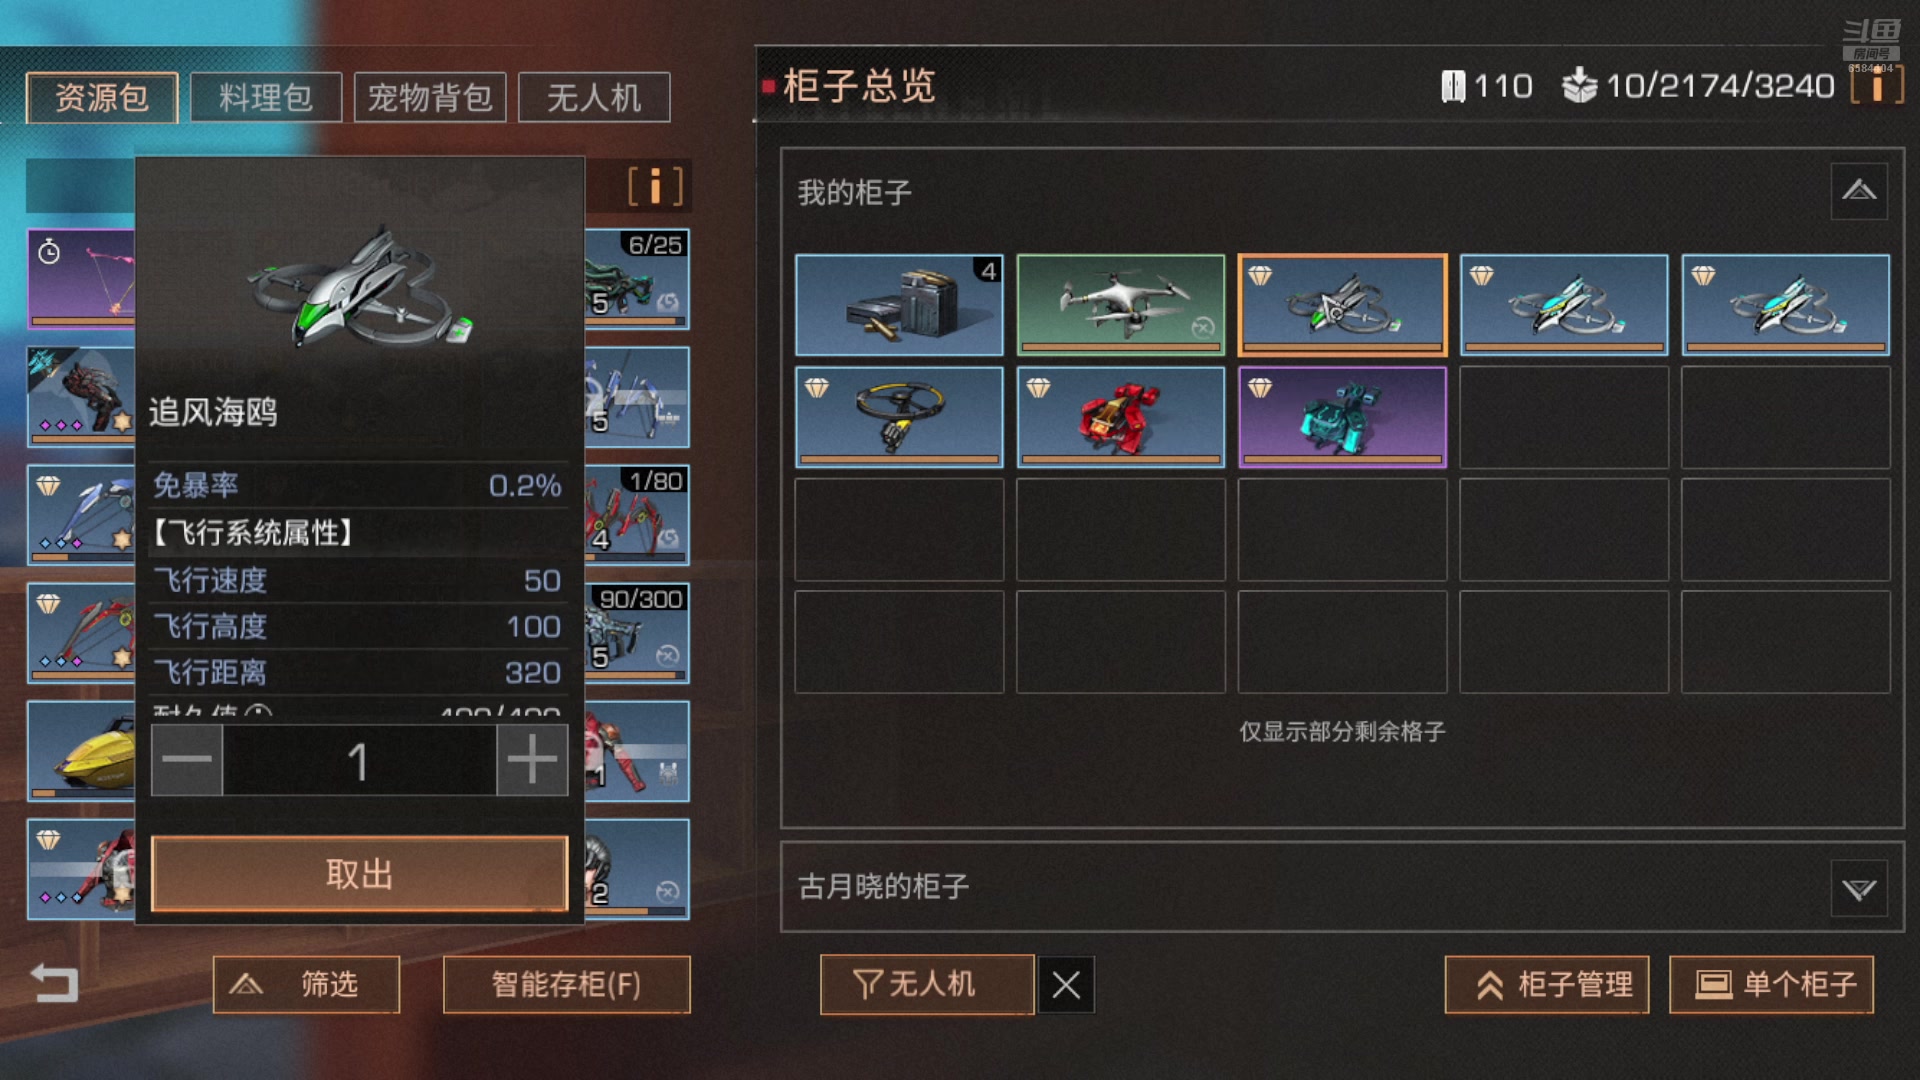Collapse the 我的柜子 section
Screen dimensions: 1920x1080
coord(1859,191)
